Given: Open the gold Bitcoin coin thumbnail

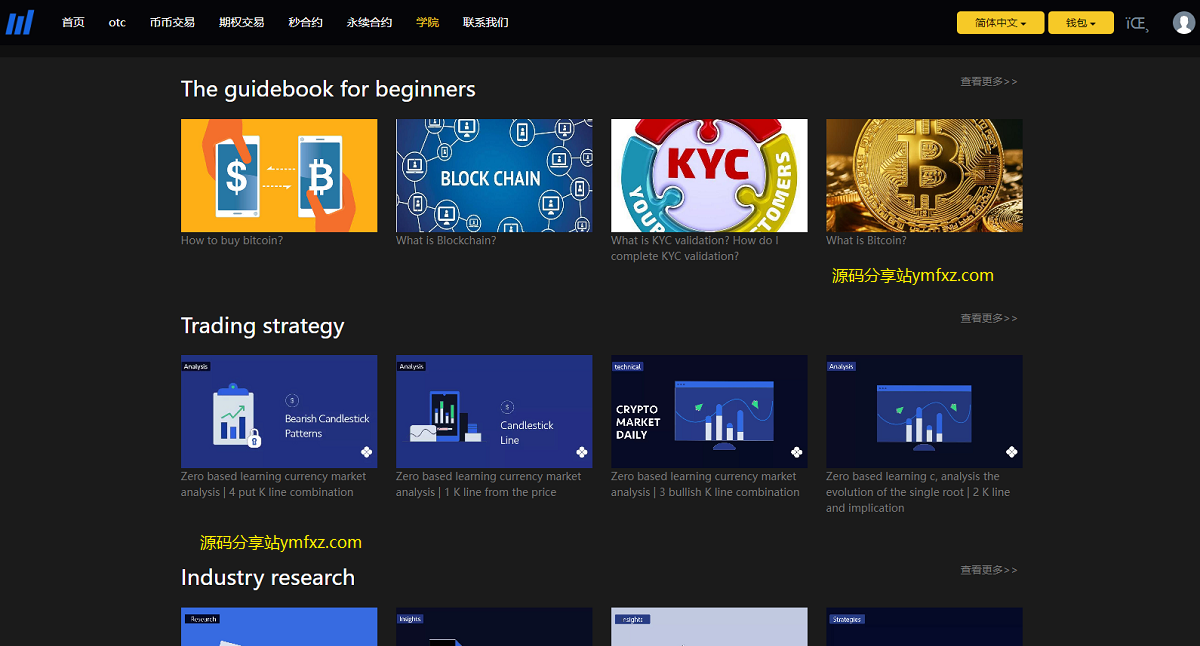Looking at the screenshot, I should click(924, 175).
